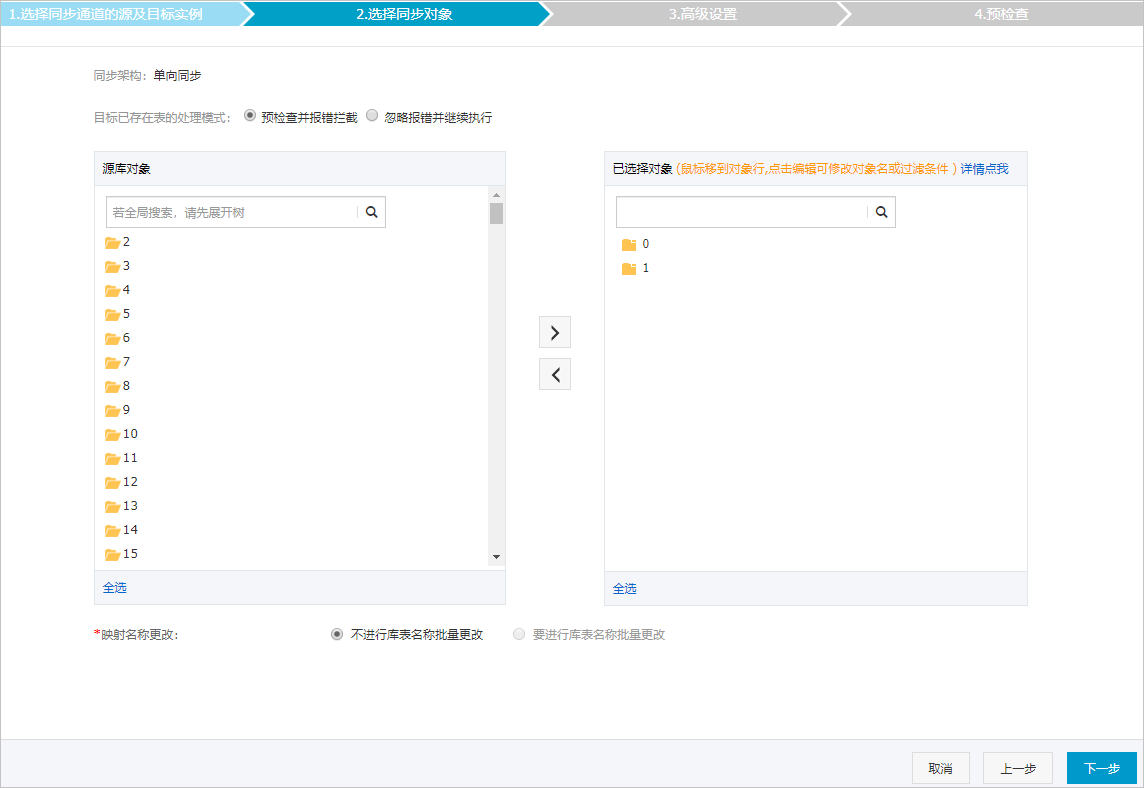Click folder icon of source database 8
Image resolution: width=1144 pixels, height=788 pixels.
[112, 386]
